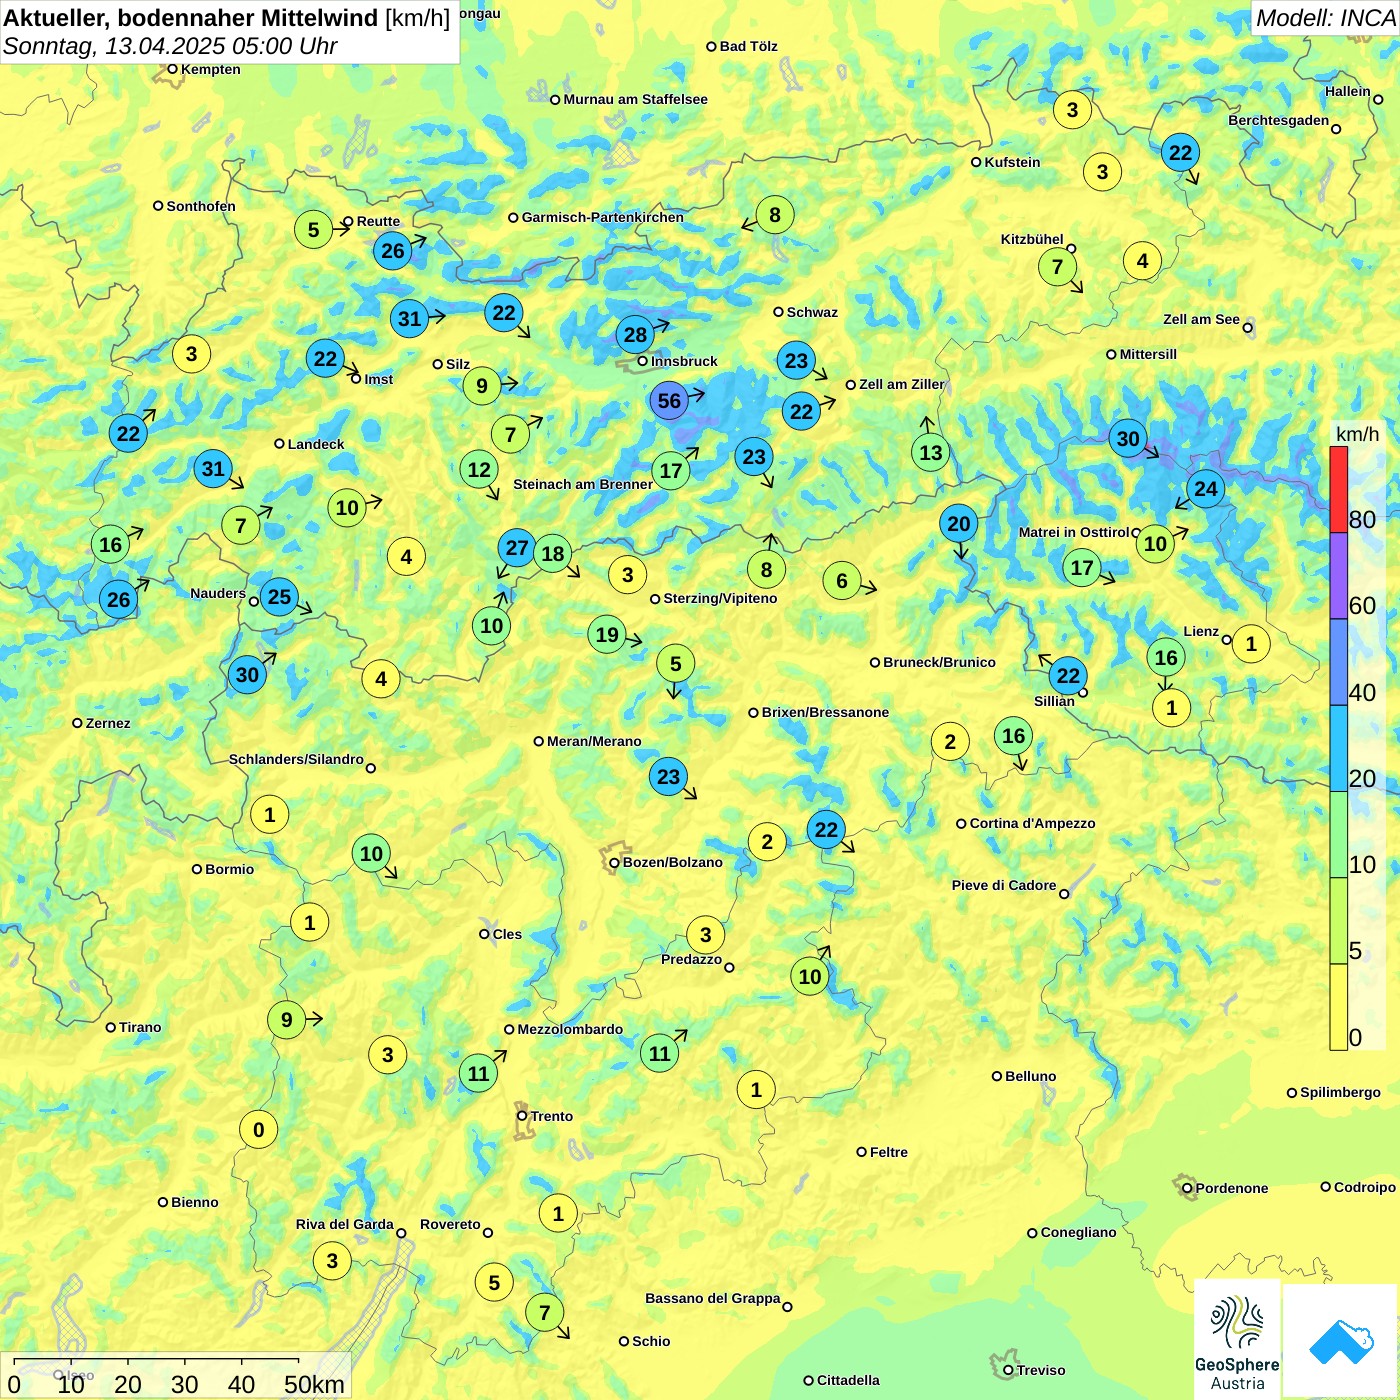Click the 12 wind marker south of Silz
This screenshot has width=1400, height=1400.
coord(480,469)
